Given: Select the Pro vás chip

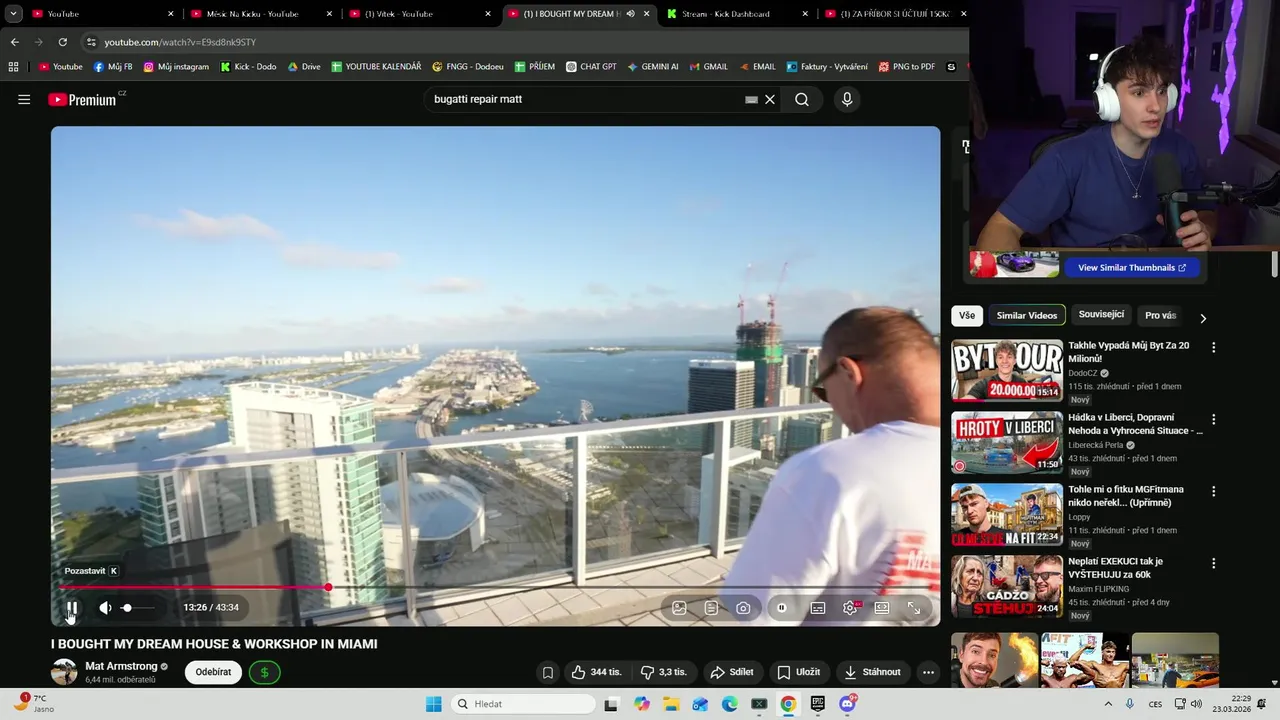Looking at the screenshot, I should [1160, 315].
